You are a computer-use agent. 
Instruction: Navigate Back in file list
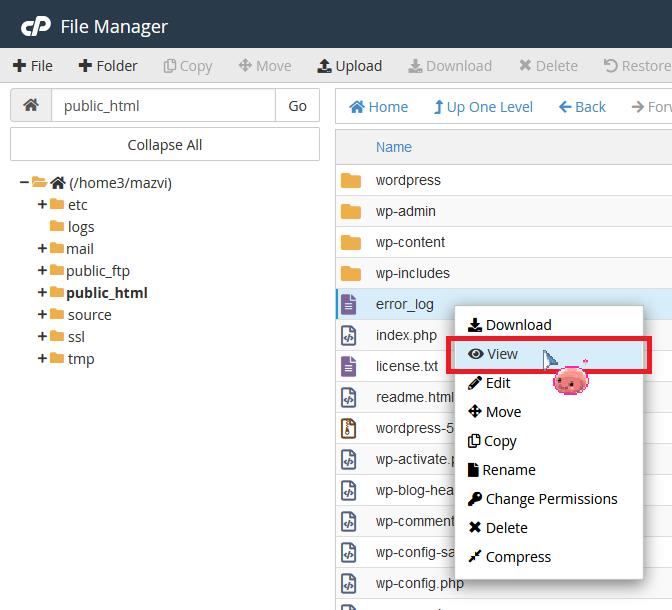click(582, 107)
